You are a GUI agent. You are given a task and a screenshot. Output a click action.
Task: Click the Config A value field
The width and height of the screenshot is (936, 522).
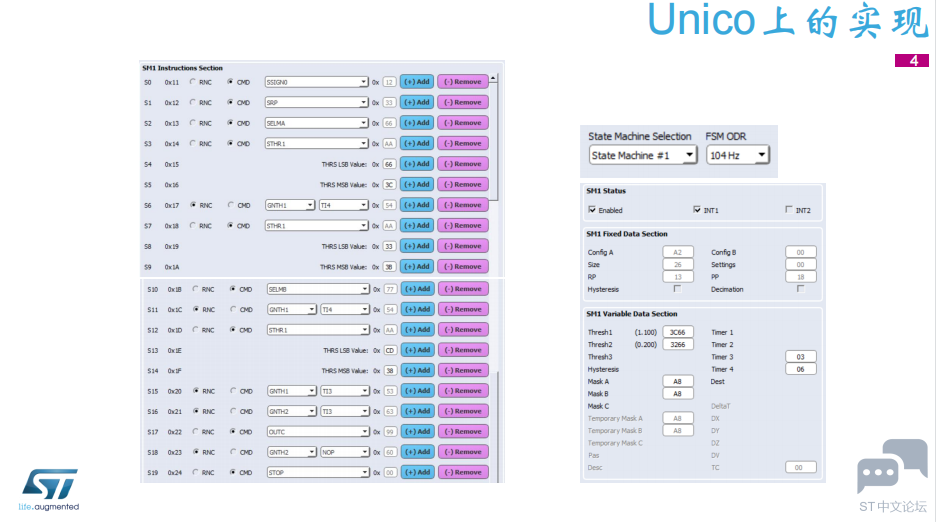[678, 252]
